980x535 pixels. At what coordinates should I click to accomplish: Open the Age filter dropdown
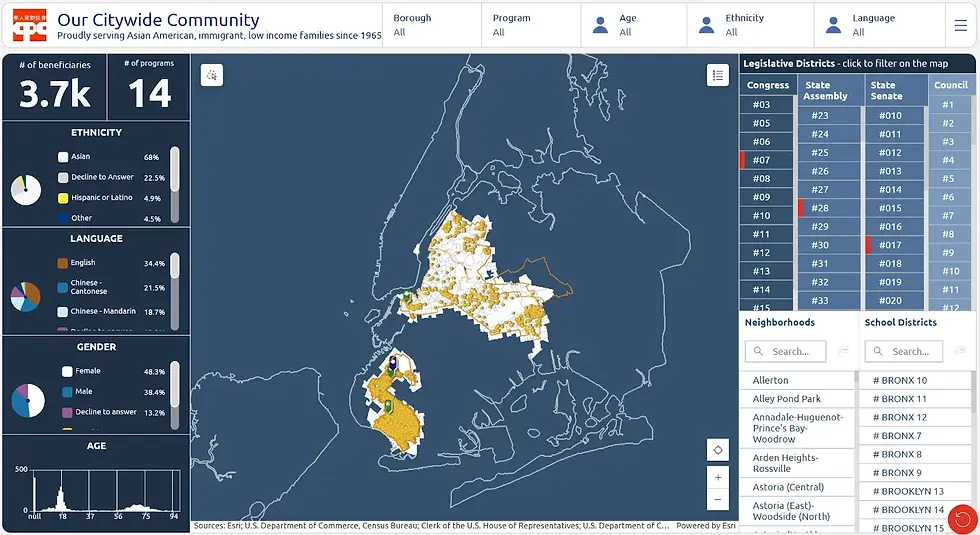point(634,25)
